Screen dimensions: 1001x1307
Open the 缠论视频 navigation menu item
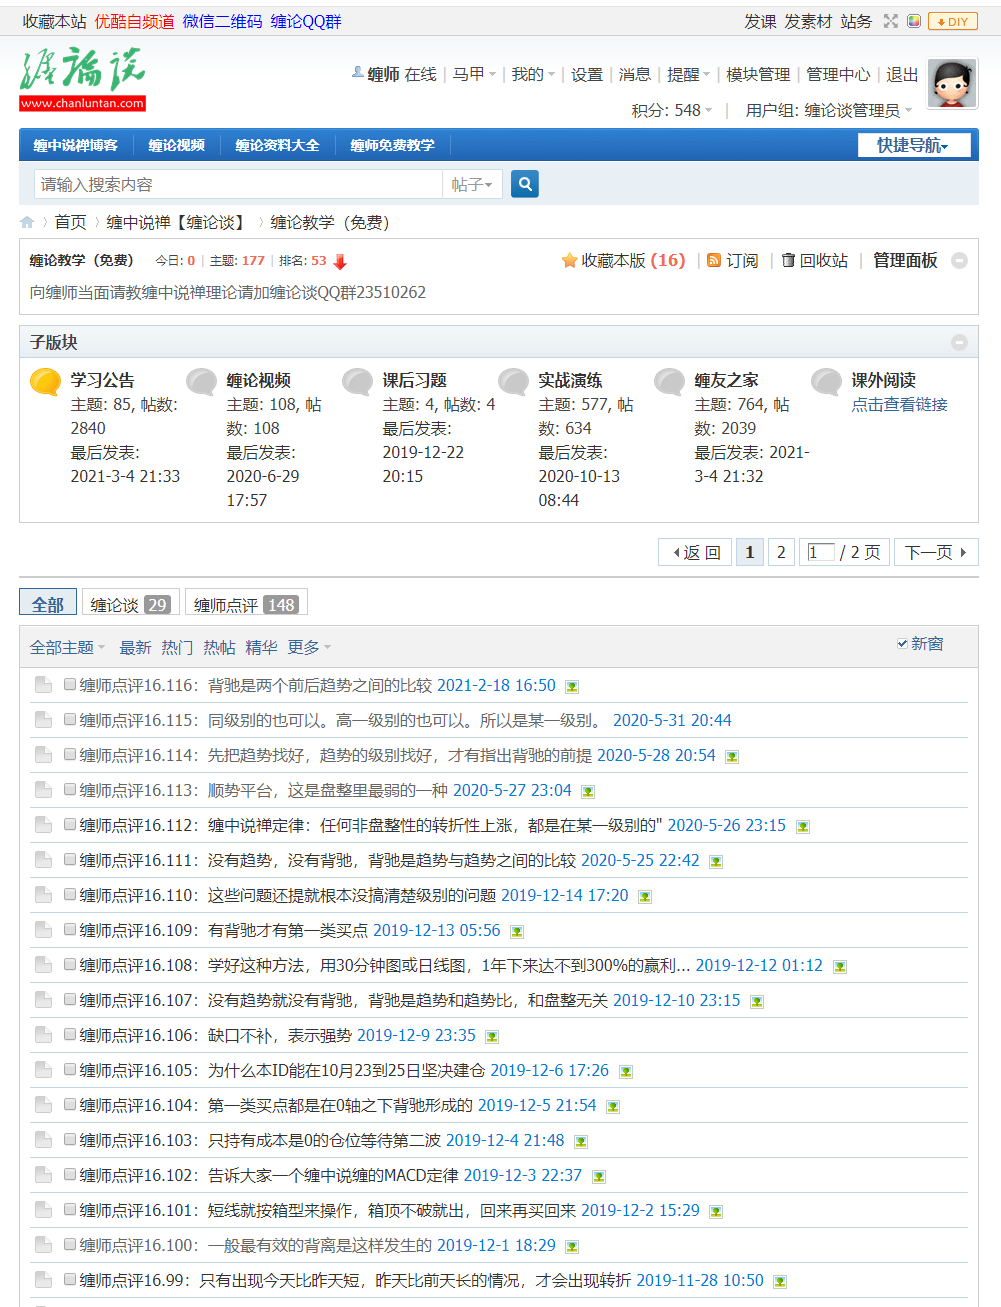(x=177, y=146)
